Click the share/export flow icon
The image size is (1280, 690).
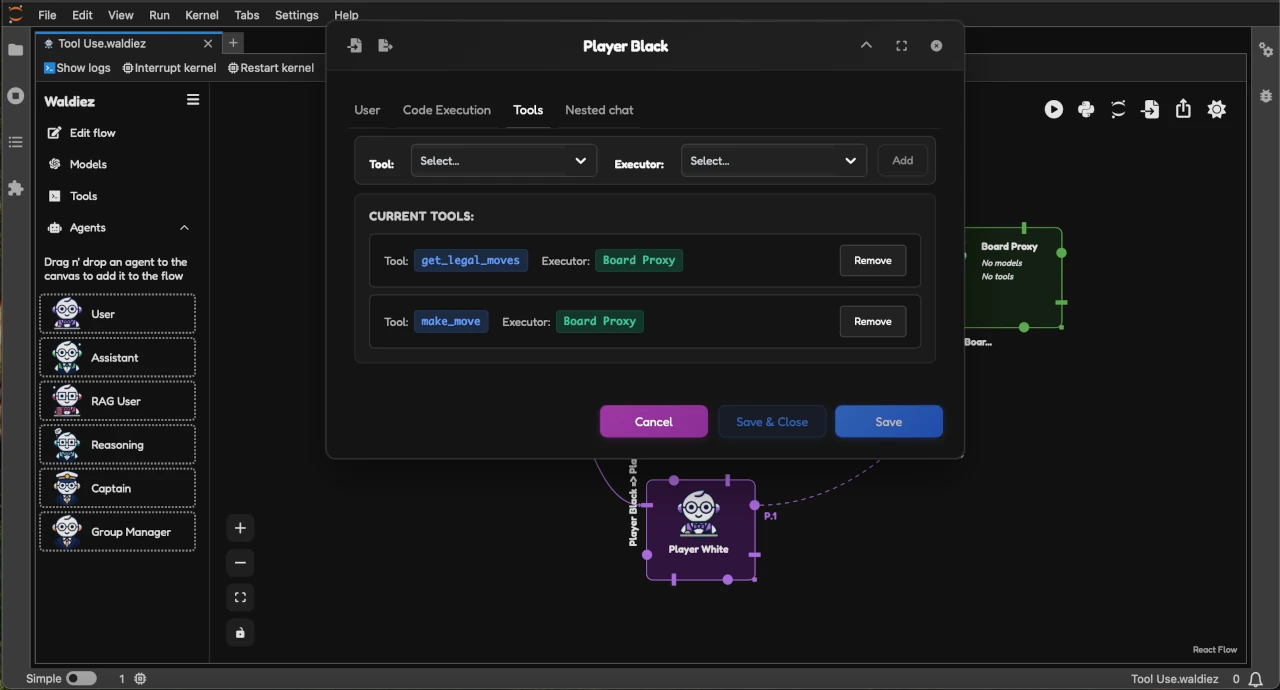1183,110
